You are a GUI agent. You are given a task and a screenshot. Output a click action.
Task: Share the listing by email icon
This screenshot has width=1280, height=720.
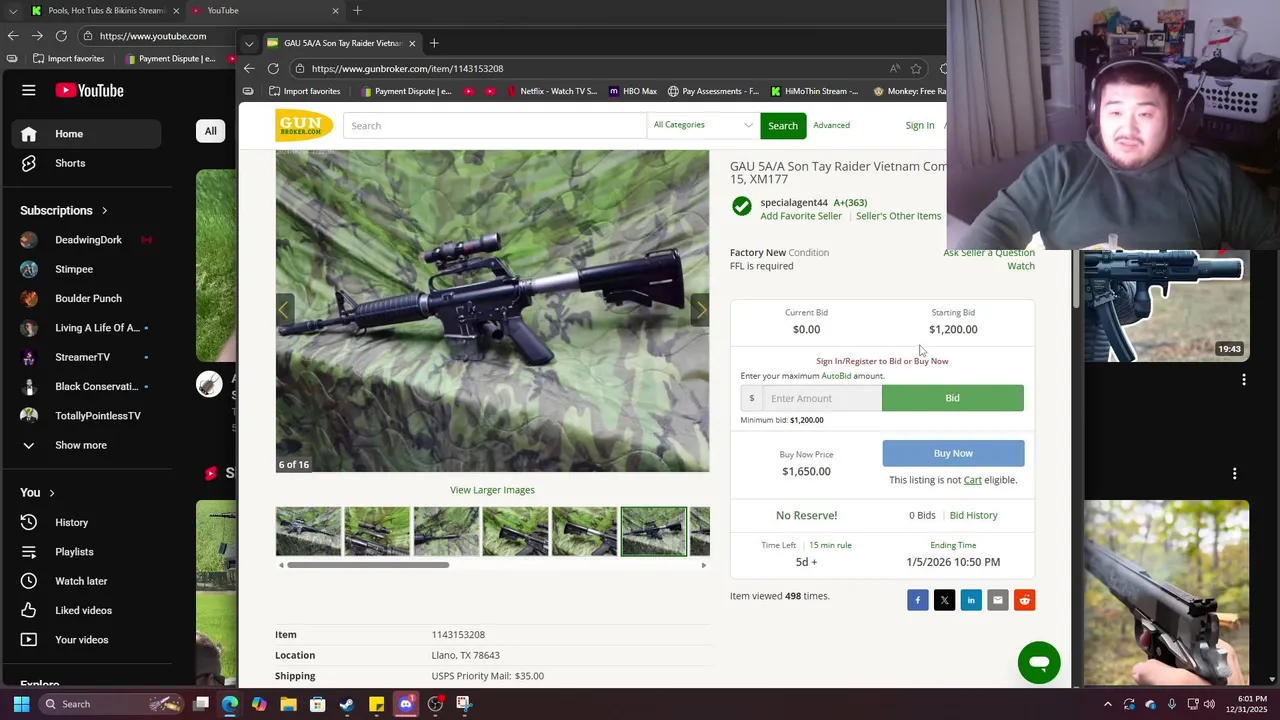coord(997,600)
